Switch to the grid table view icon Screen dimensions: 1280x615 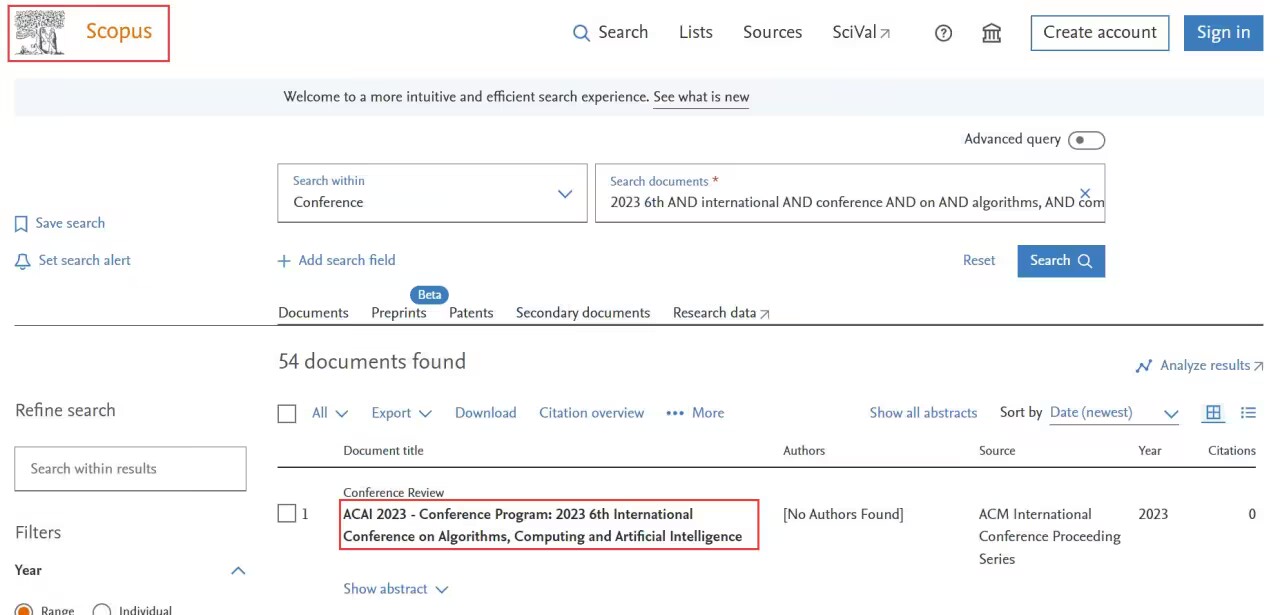coord(1214,412)
